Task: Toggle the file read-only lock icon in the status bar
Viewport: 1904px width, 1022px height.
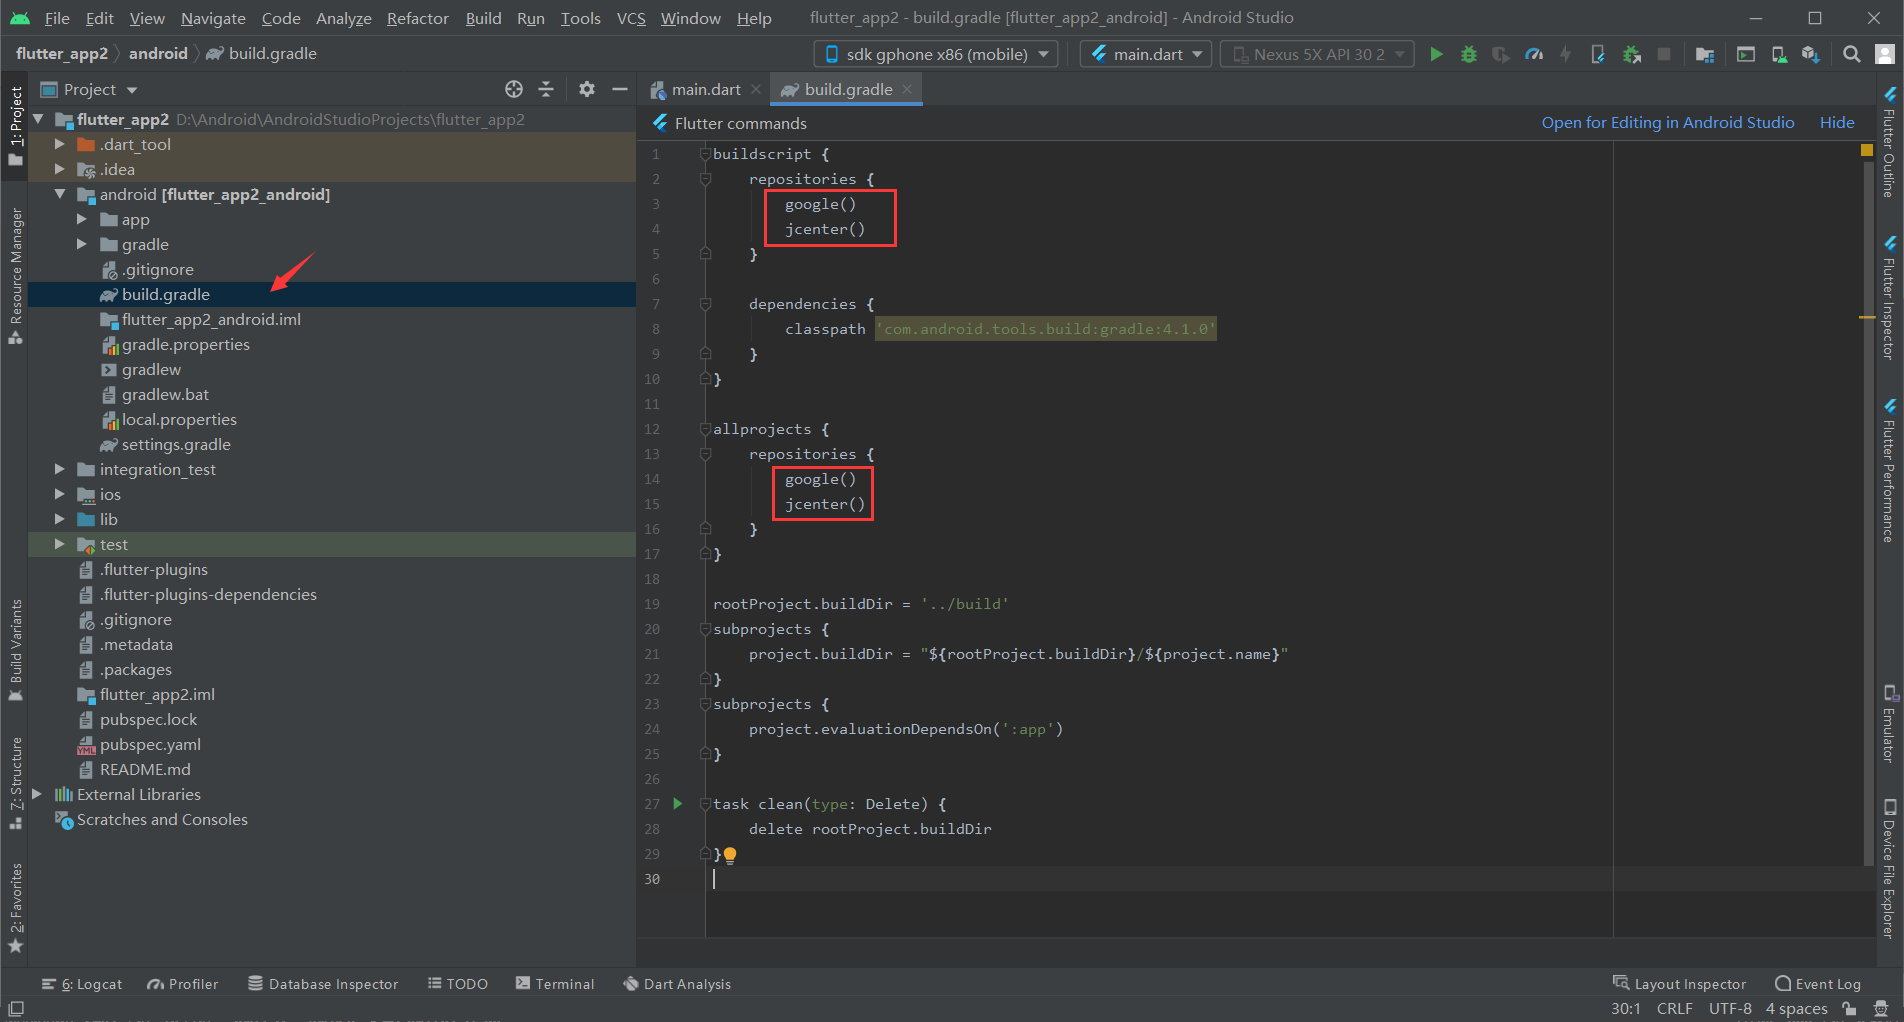Action: click(1849, 1009)
